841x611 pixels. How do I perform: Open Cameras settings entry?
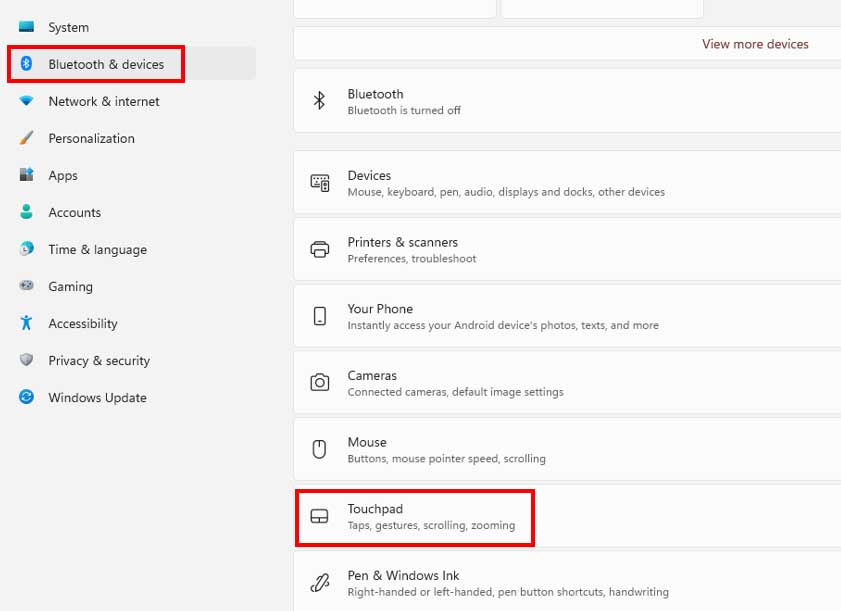(567, 382)
